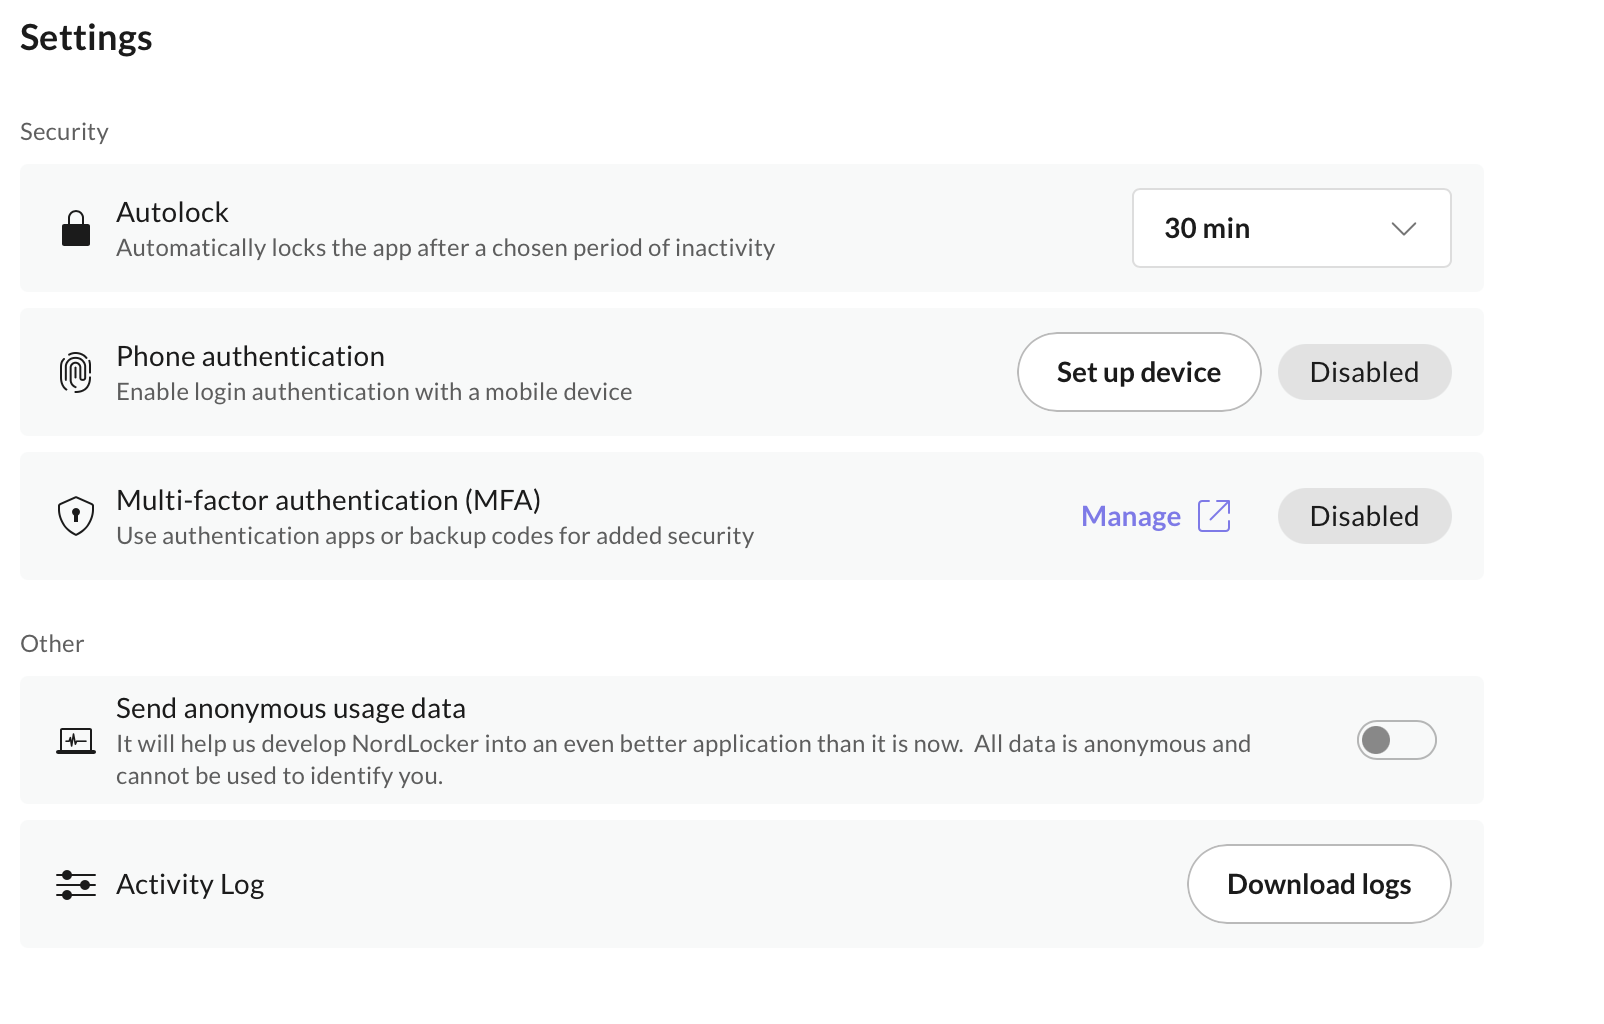
Task: Click the Activity Log label
Action: [x=190, y=885]
